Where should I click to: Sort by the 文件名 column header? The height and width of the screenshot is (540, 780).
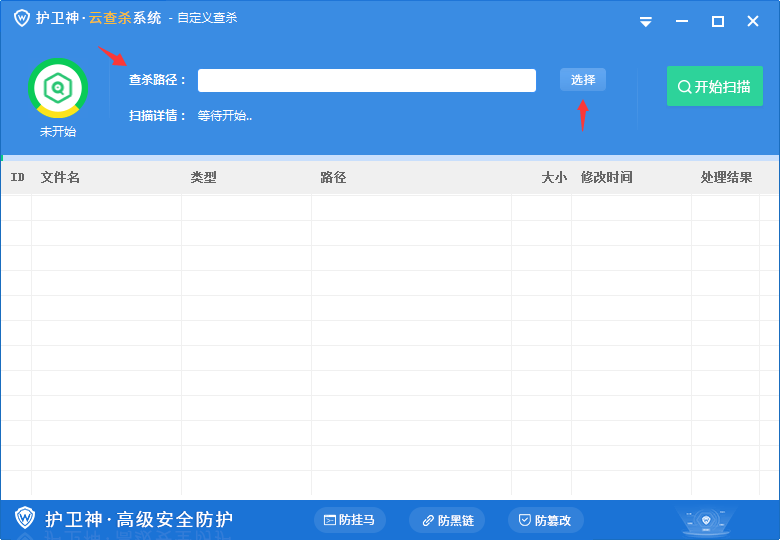[60, 178]
